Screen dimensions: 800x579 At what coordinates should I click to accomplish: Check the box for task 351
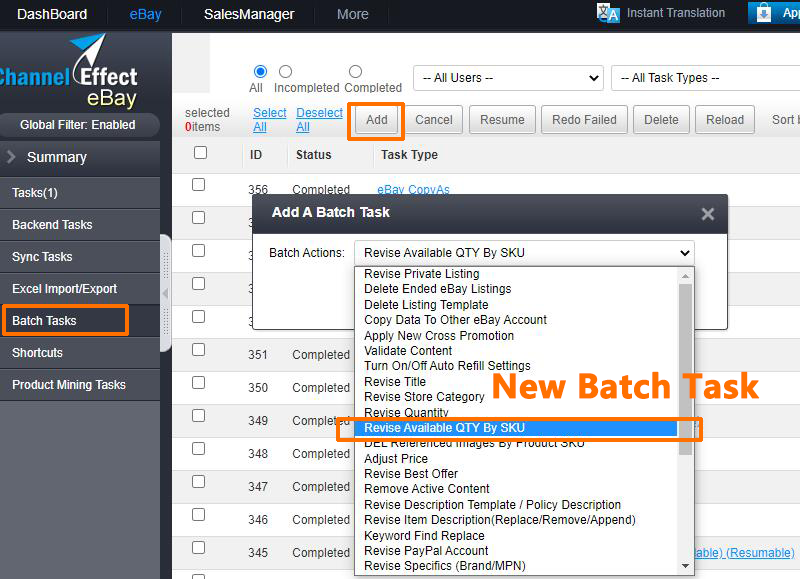(x=198, y=350)
